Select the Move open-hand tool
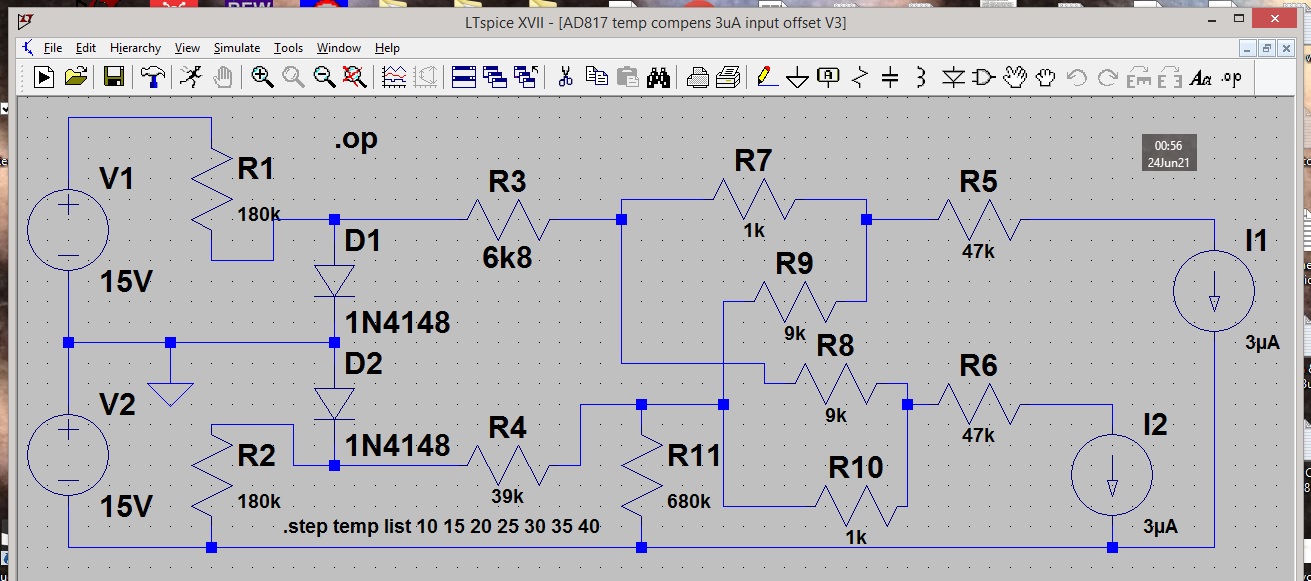1311x581 pixels. click(1016, 77)
